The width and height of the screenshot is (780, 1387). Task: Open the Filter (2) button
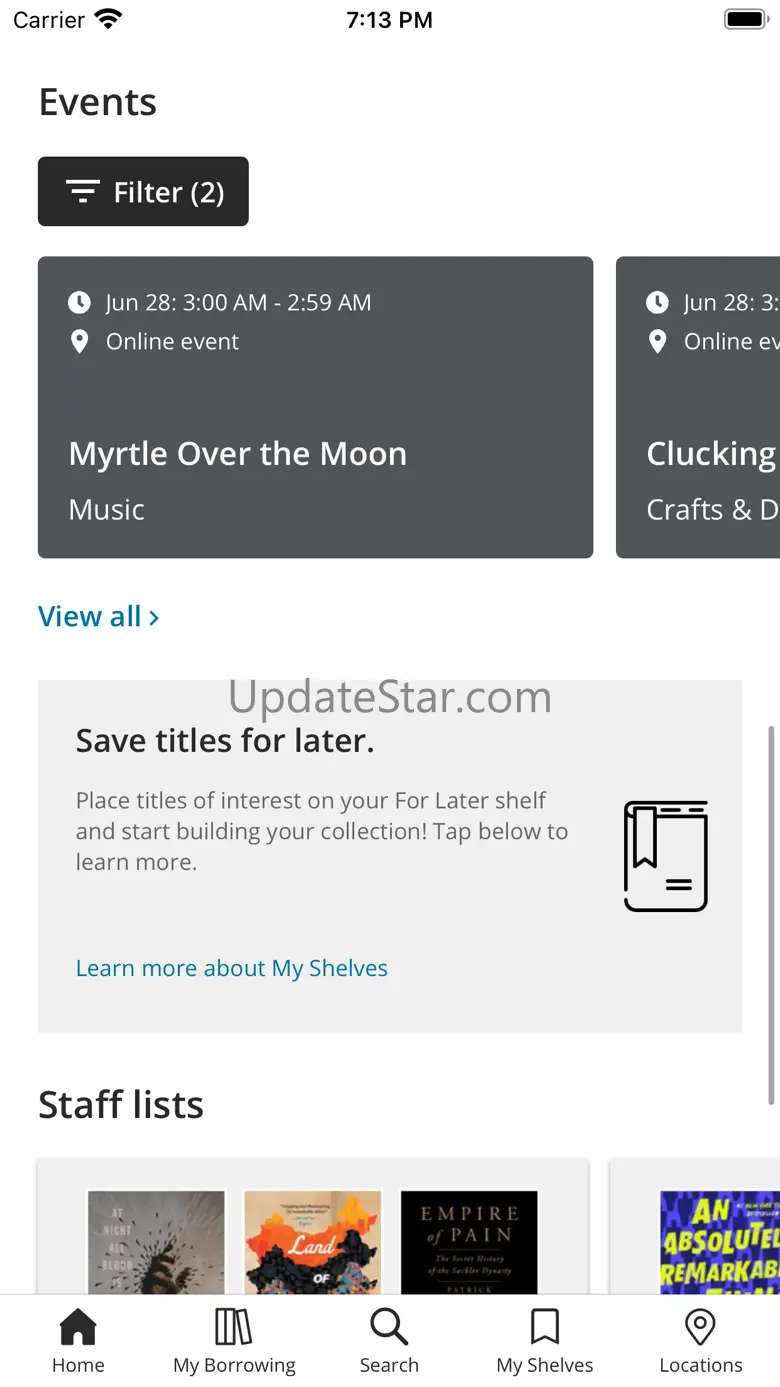point(143,191)
